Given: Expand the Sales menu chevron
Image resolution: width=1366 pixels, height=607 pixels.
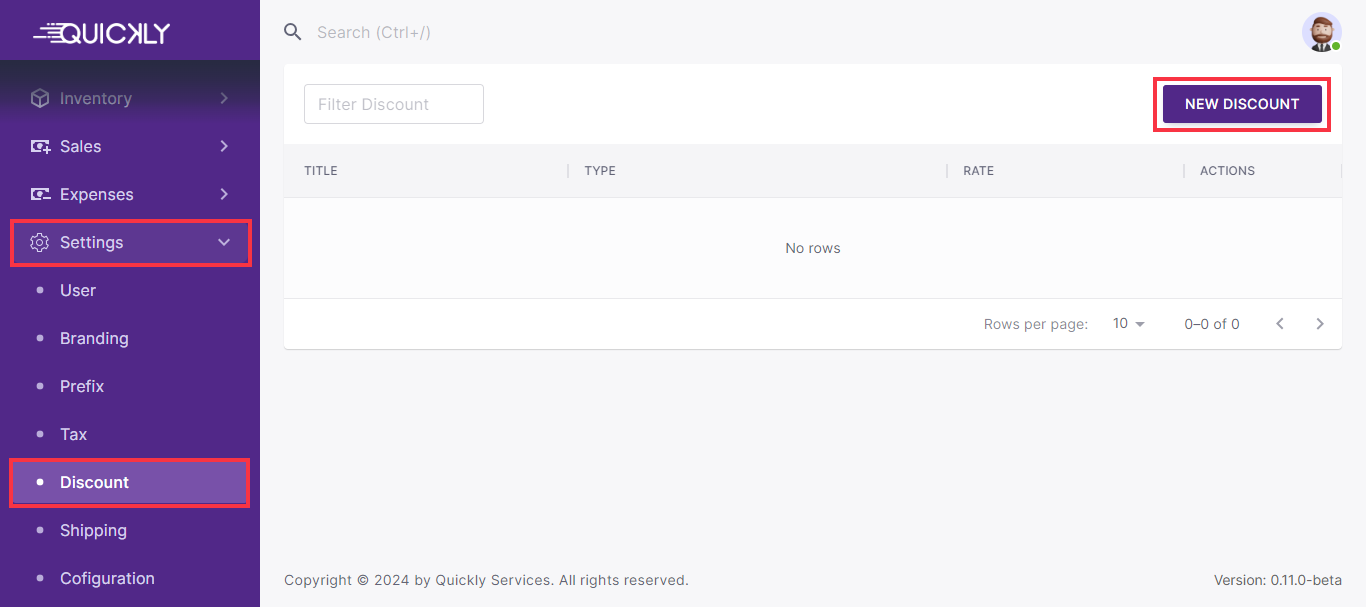Looking at the screenshot, I should tap(224, 146).
